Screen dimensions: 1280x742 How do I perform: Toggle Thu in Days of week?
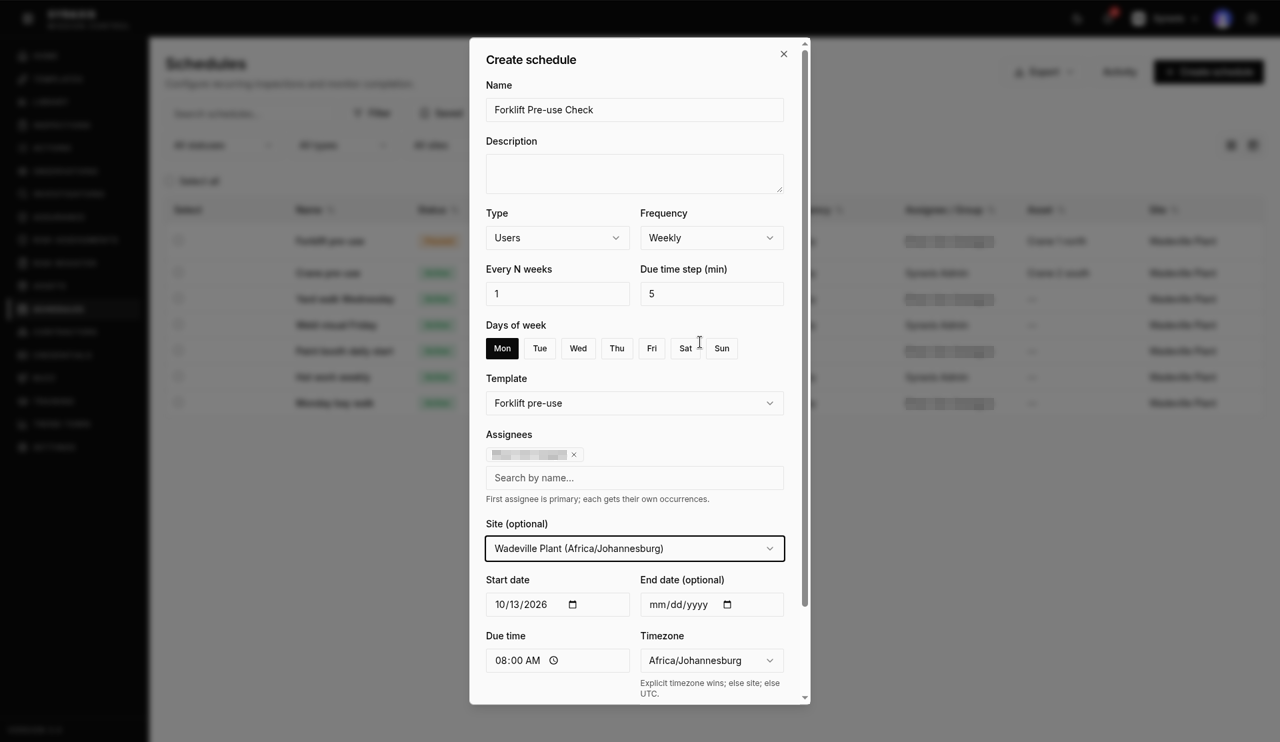click(x=617, y=348)
